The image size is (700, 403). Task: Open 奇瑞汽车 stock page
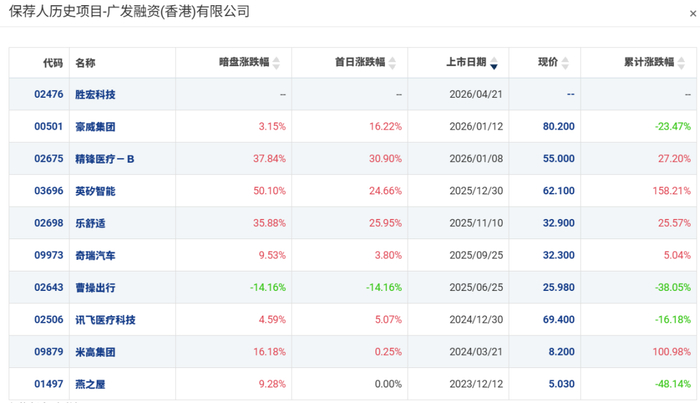click(95, 255)
